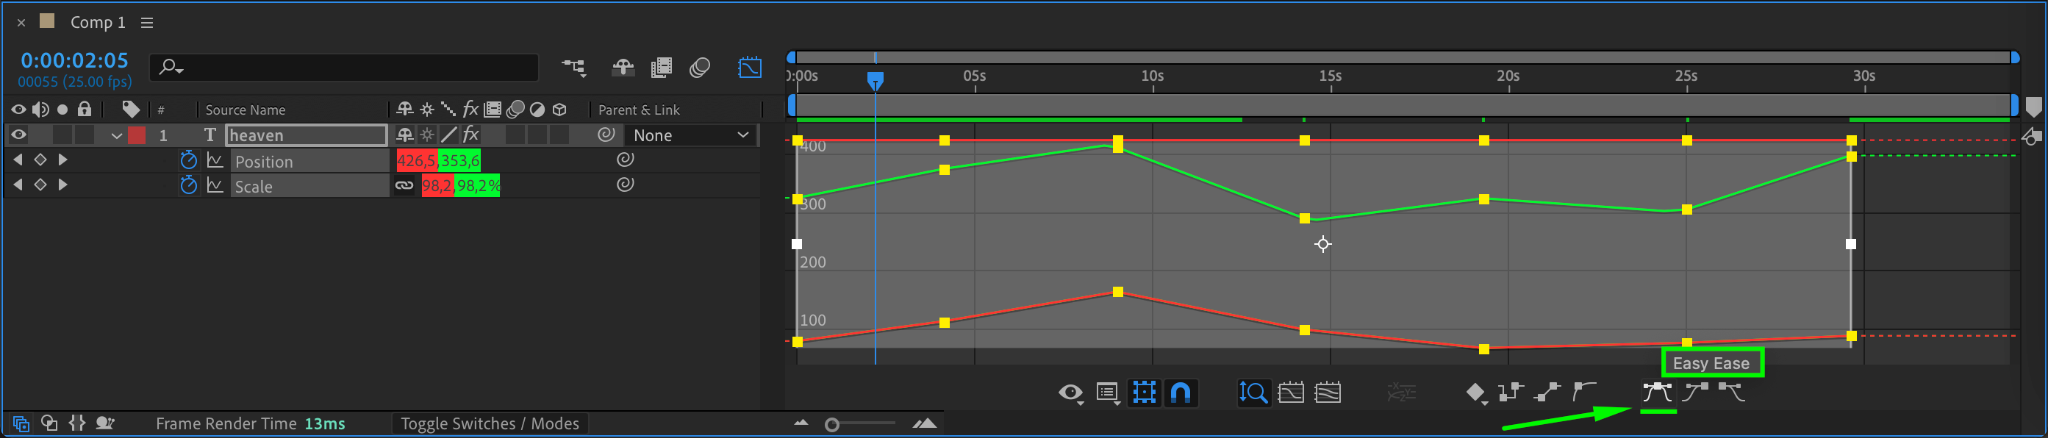Image resolution: width=2048 pixels, height=438 pixels.
Task: Zoom in timeline with large mountains icon
Action: click(x=925, y=423)
